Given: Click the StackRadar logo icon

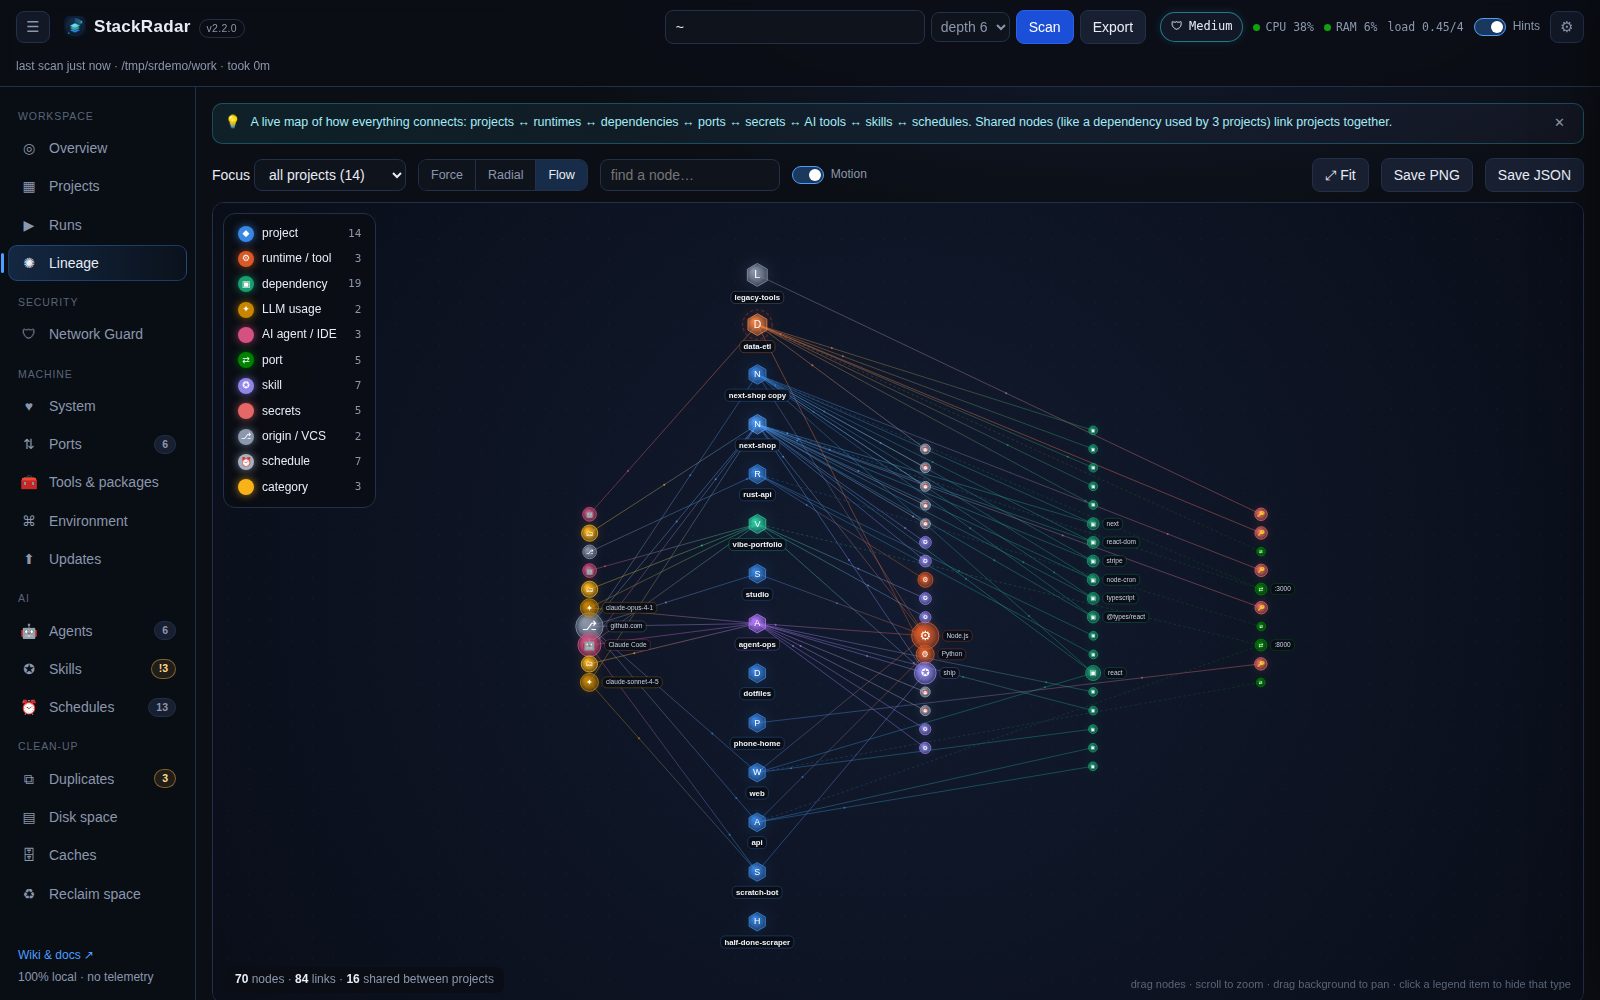Looking at the screenshot, I should point(75,27).
